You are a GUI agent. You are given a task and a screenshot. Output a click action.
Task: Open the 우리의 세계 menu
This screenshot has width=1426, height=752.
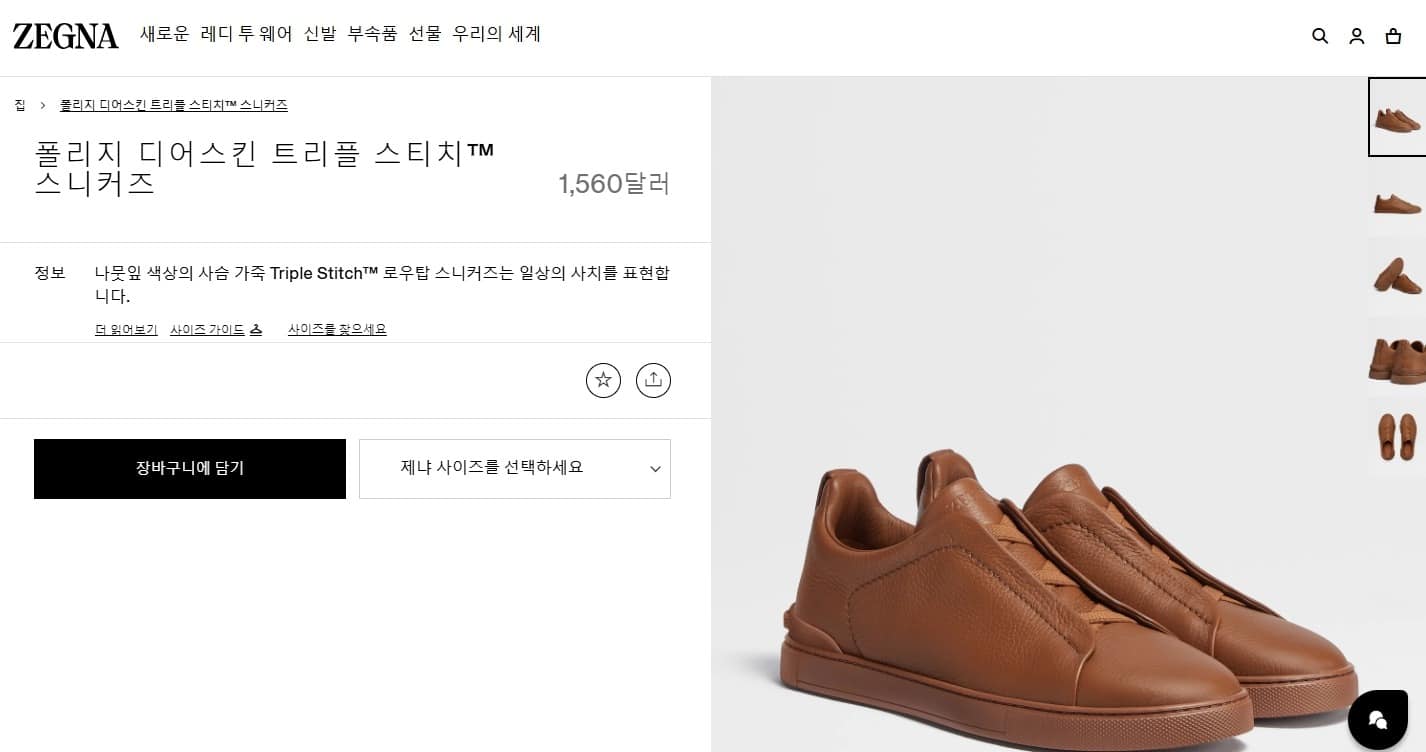point(496,34)
